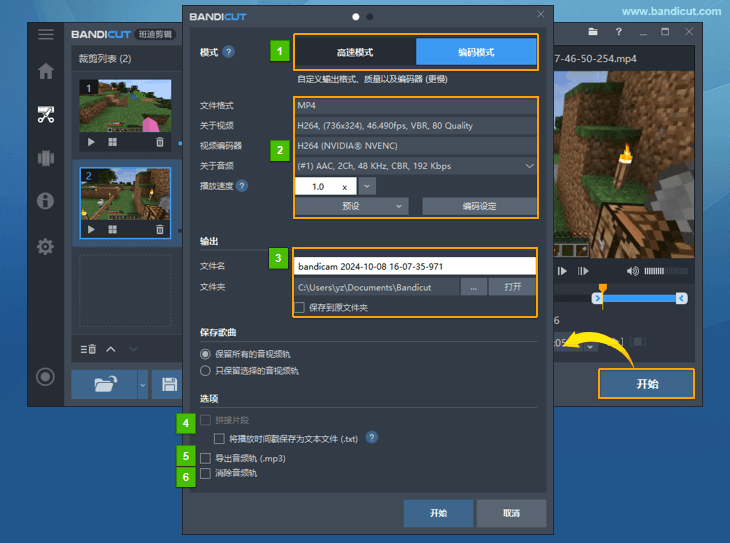Click the output folder path field
Screen dimensions: 730x543
[377, 287]
